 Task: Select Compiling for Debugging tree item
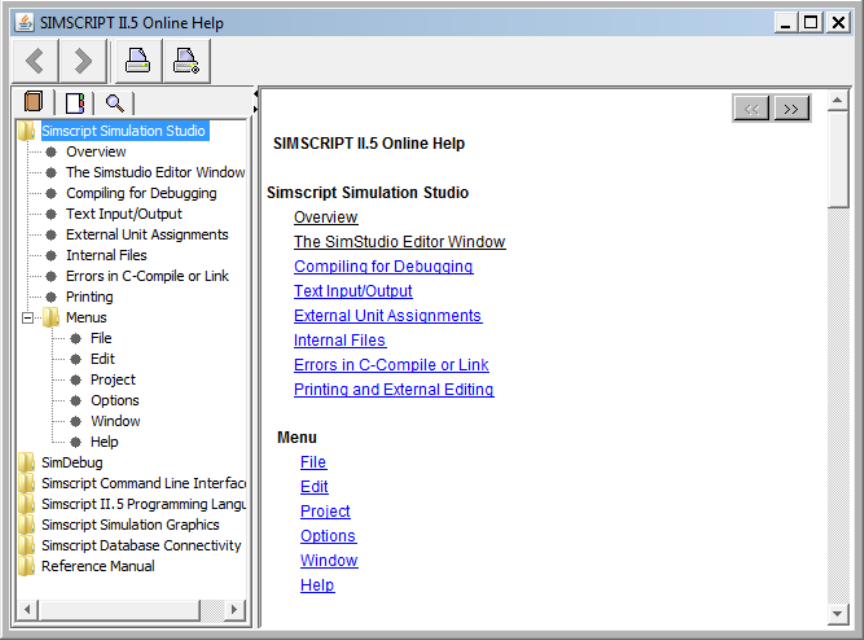(x=141, y=193)
